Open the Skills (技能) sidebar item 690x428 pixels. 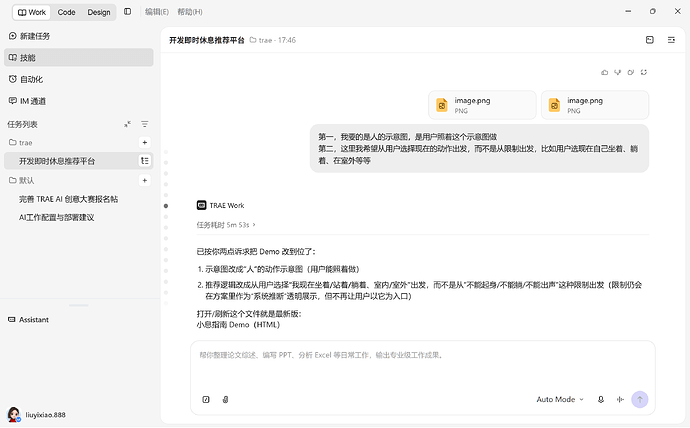[79, 58]
